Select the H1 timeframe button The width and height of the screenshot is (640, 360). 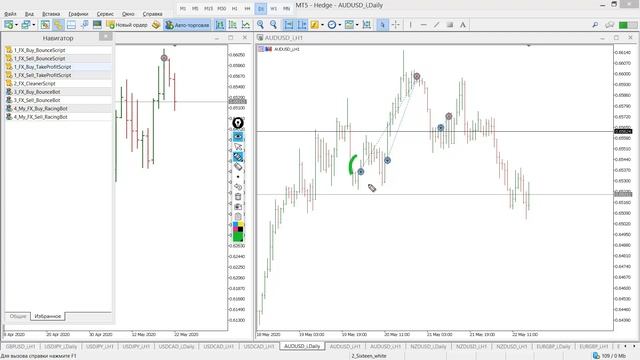point(234,8)
